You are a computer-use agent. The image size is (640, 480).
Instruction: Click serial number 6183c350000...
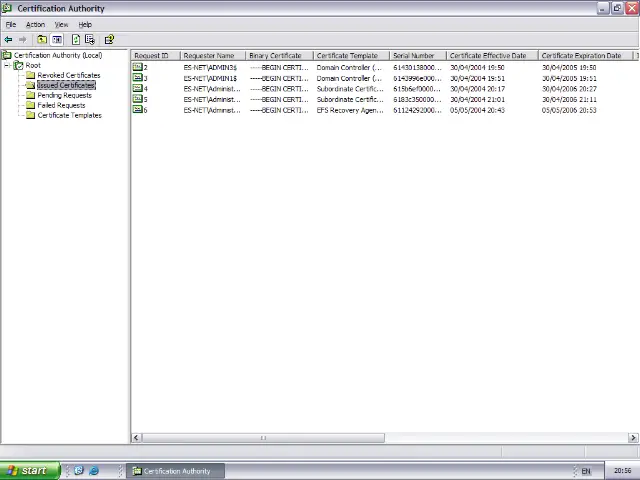pyautogui.click(x=417, y=99)
